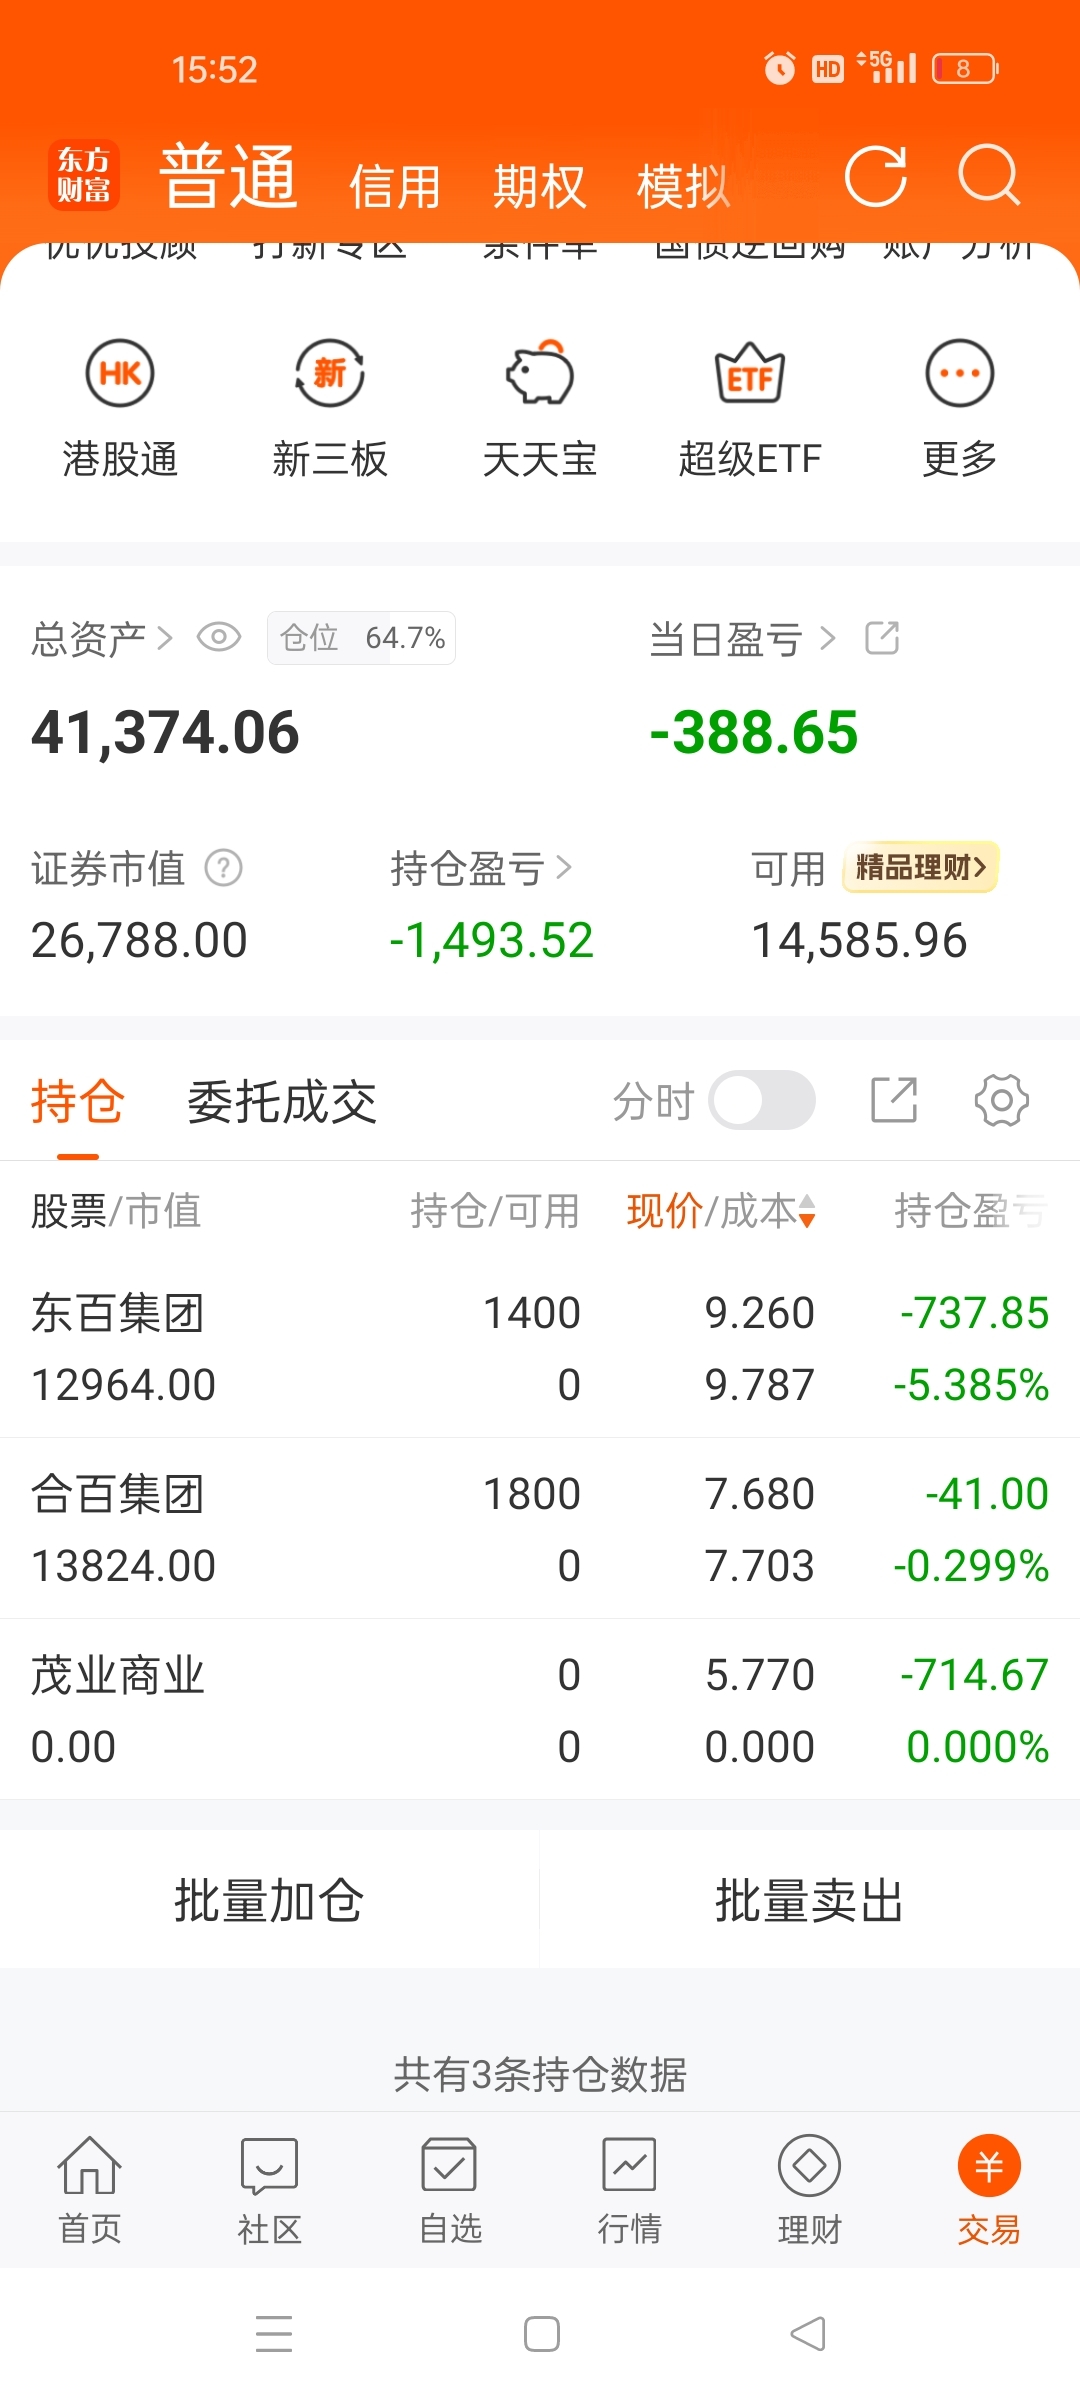Tap Android back triangle button
The width and height of the screenshot is (1080, 2400).
pos(808,2334)
